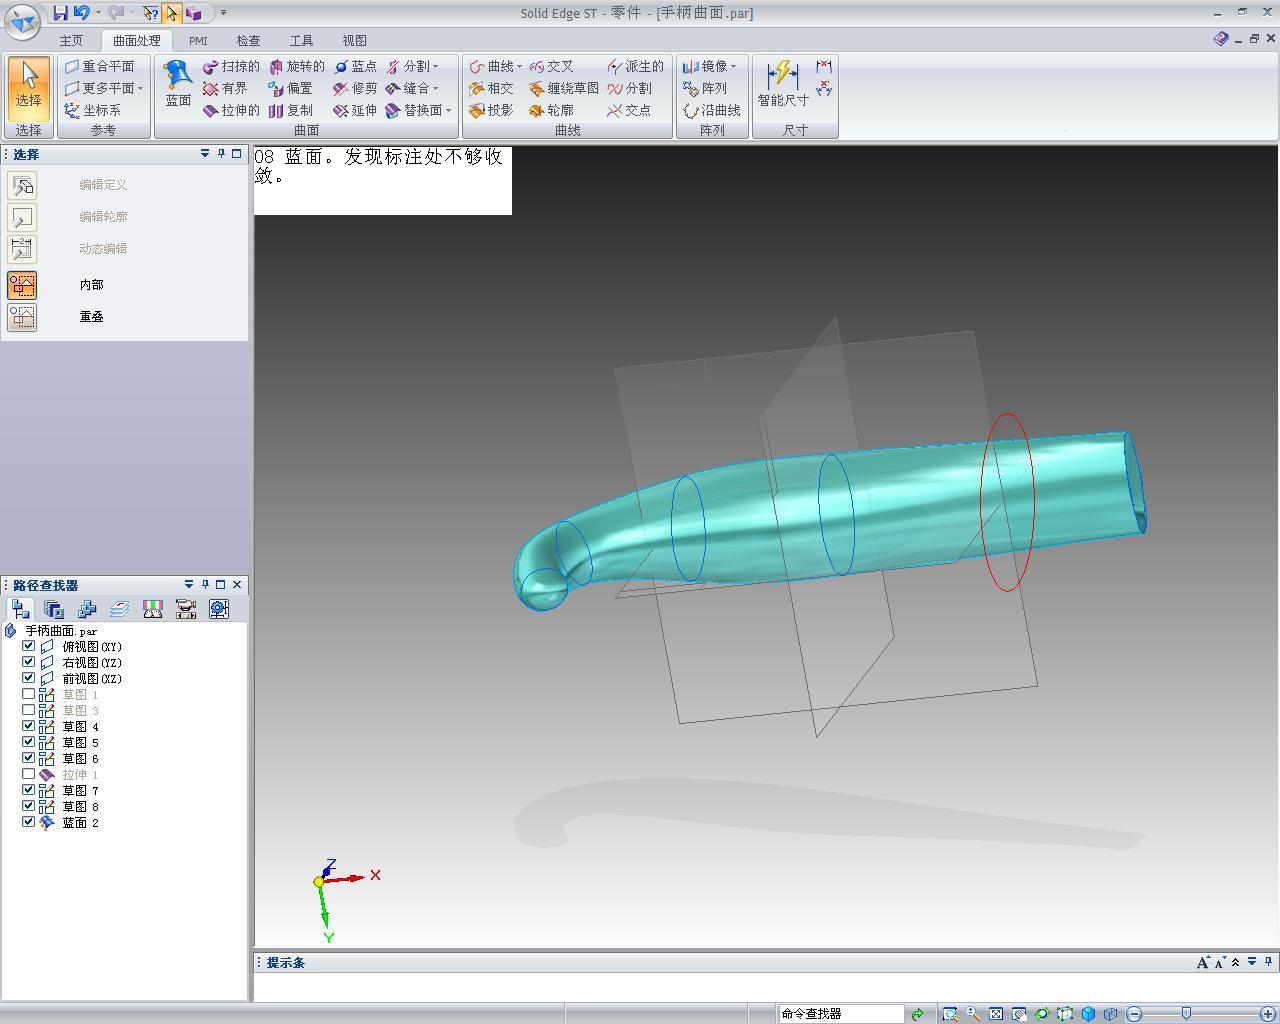This screenshot has width=1280, height=1024.
Task: Select the 交叉 cross curve tool
Action: tap(552, 66)
